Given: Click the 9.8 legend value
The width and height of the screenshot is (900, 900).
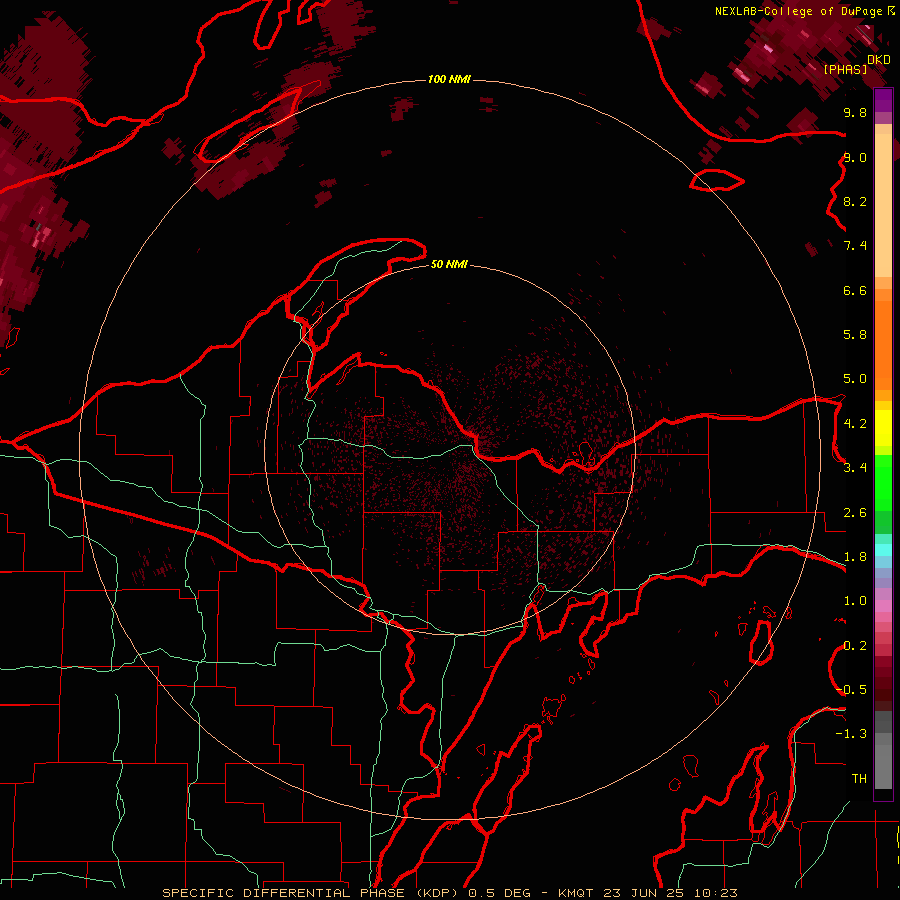Looking at the screenshot, I should [x=855, y=112].
